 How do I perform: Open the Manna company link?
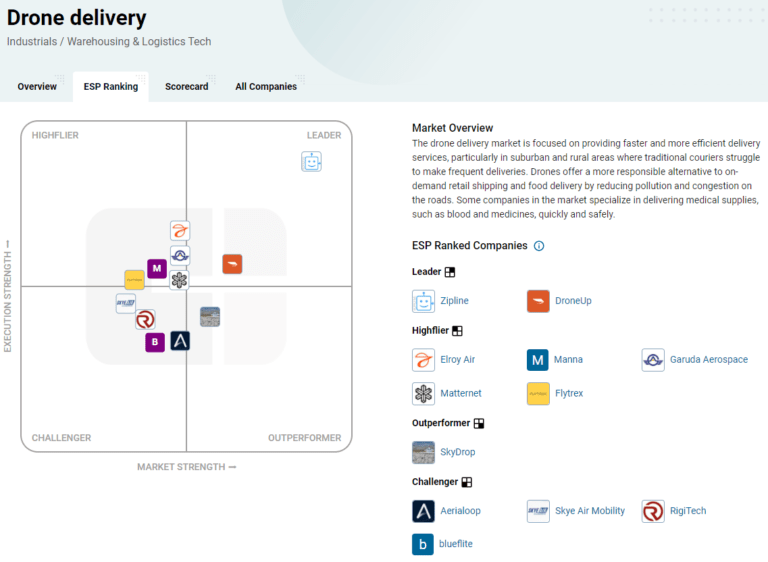click(x=568, y=360)
